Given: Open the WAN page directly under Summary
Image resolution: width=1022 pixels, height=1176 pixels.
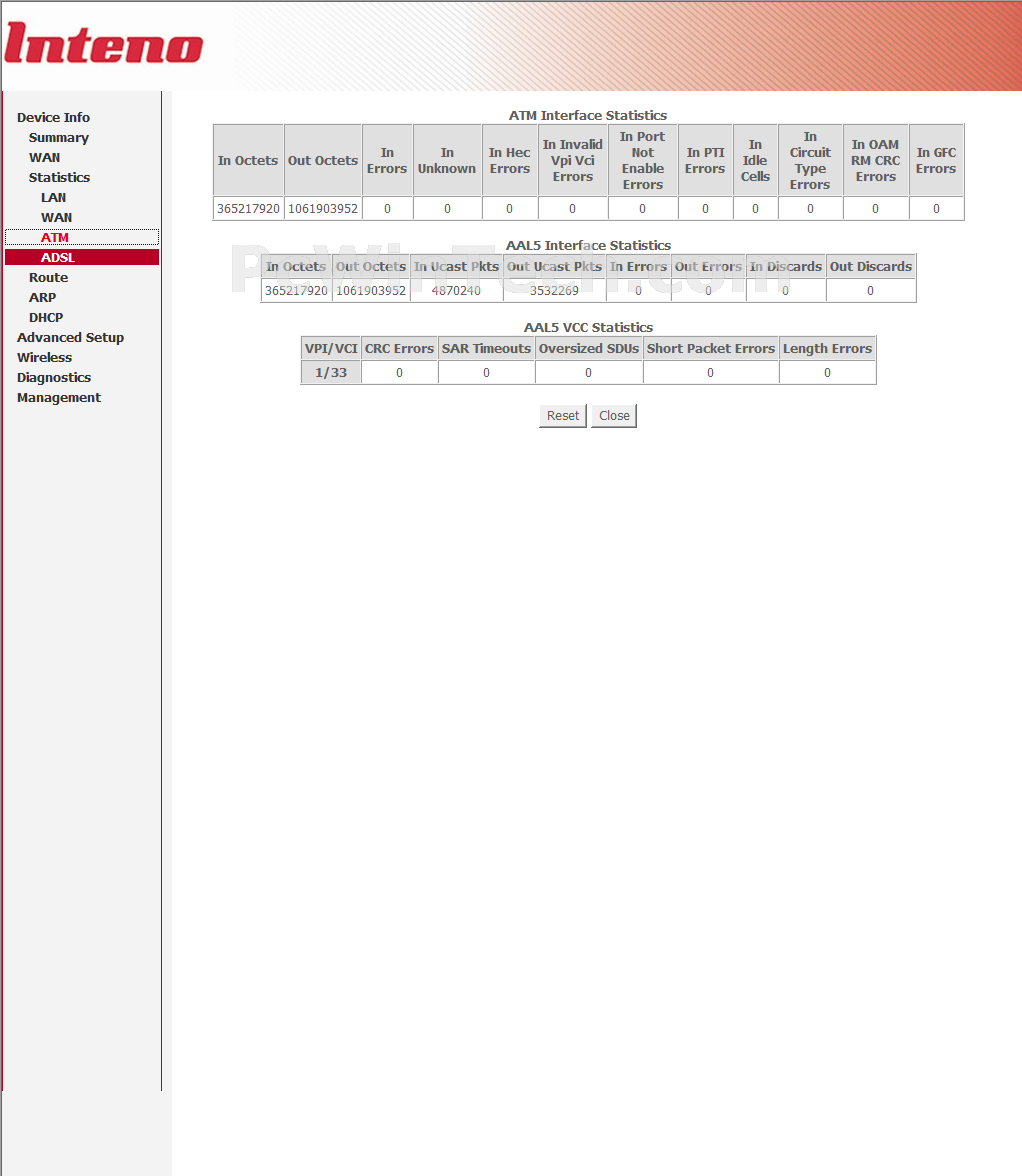Looking at the screenshot, I should click(x=44, y=158).
